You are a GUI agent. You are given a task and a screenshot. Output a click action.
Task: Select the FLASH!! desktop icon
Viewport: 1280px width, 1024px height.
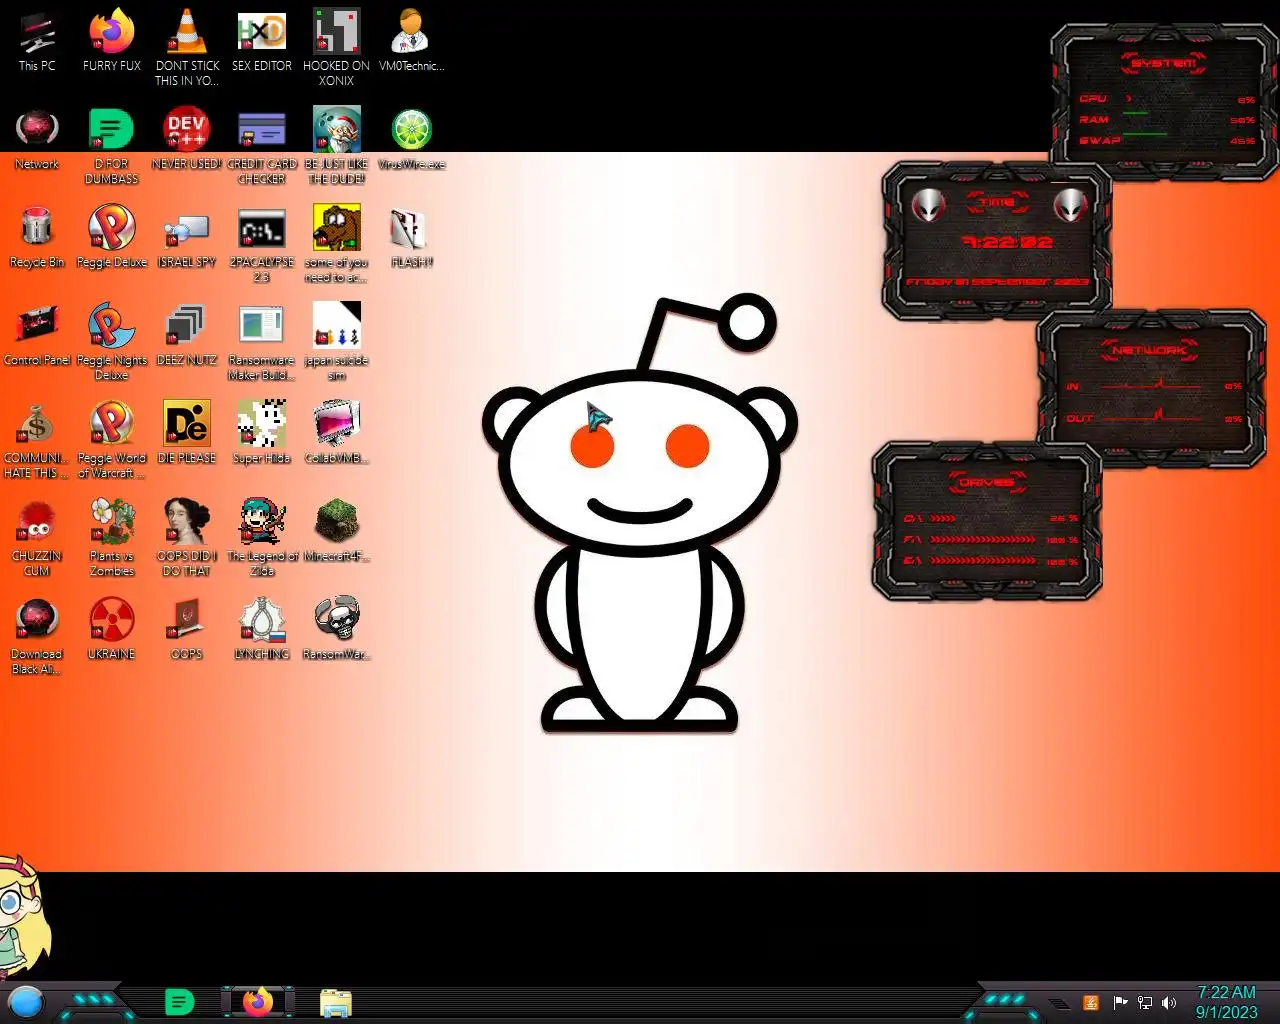coord(411,238)
